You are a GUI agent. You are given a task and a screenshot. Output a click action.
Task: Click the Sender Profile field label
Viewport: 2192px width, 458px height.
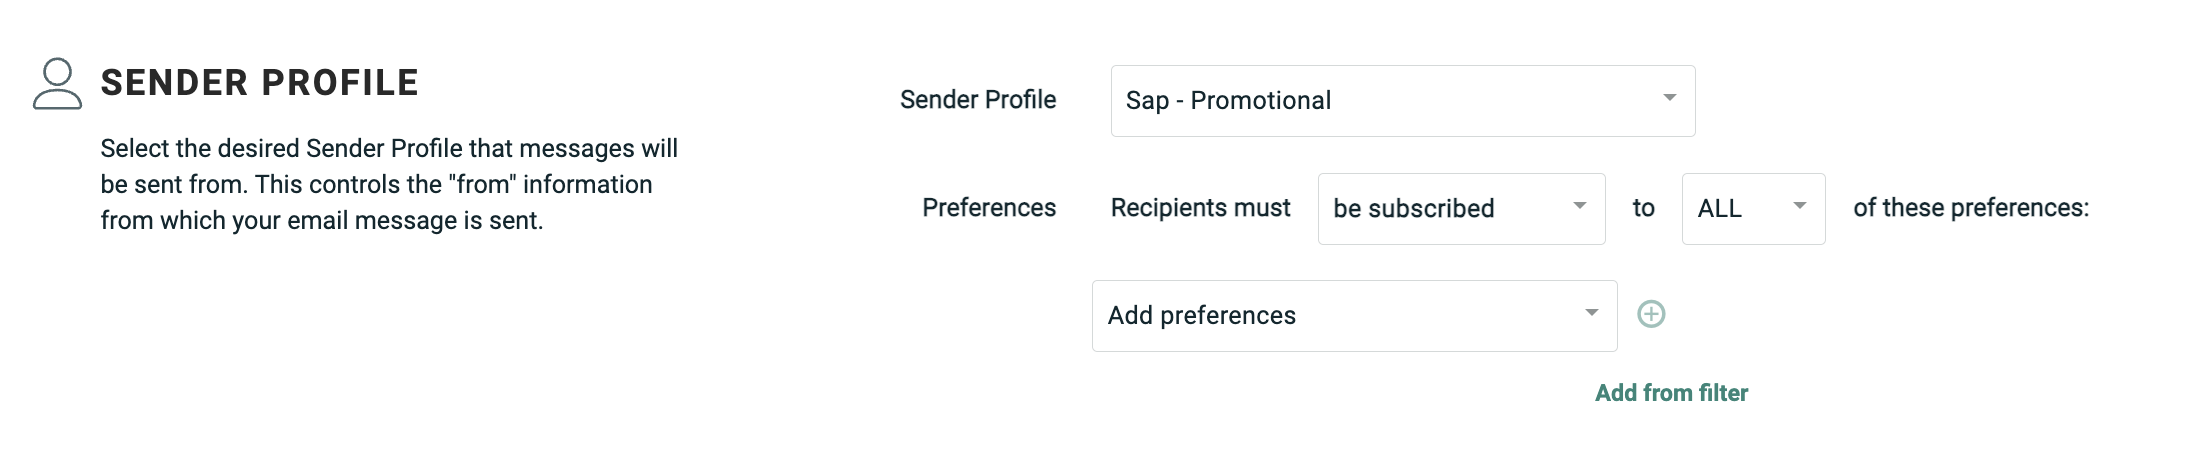(x=977, y=100)
